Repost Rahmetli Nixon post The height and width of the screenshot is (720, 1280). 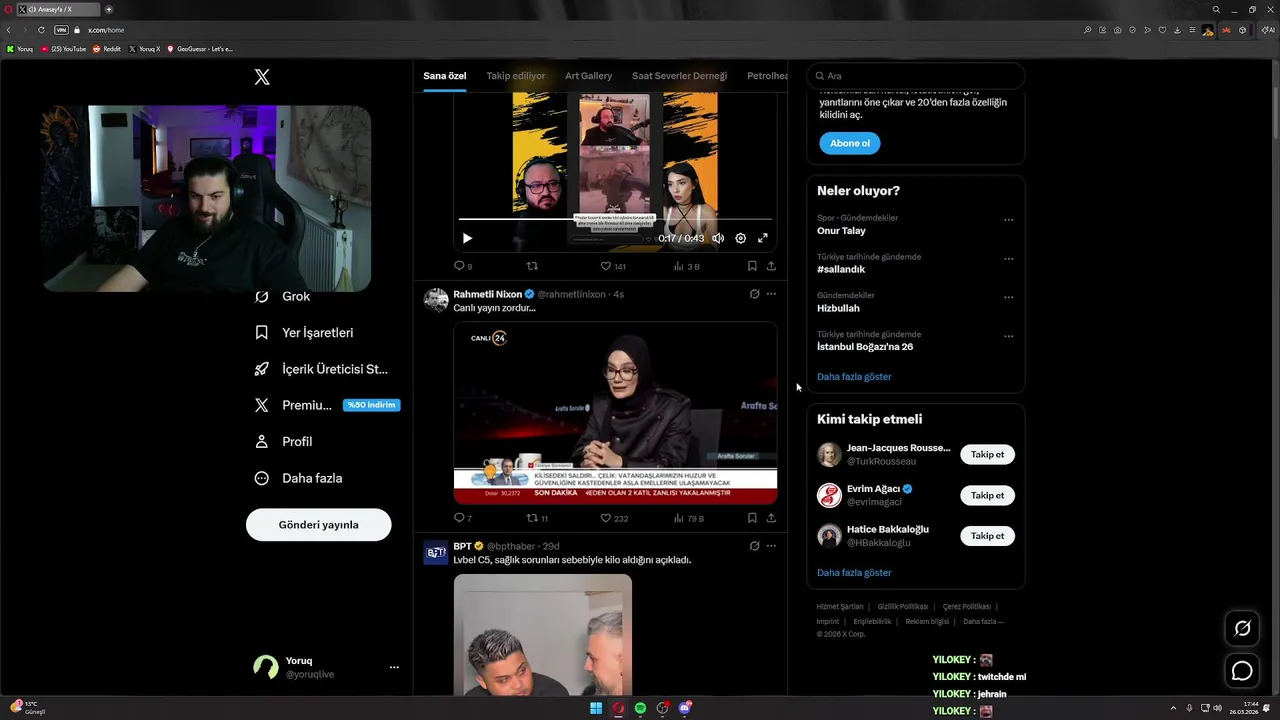coord(537,518)
